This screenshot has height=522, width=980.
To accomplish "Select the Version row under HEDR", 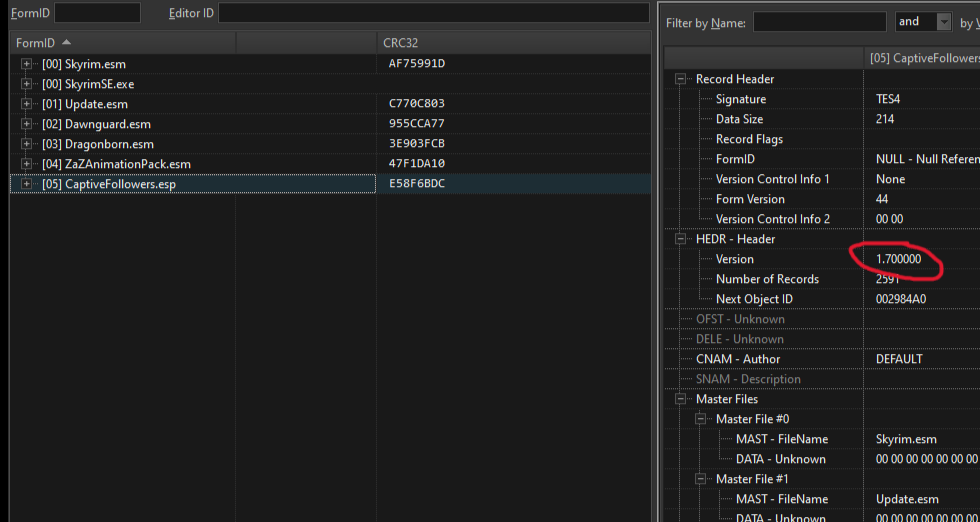I will tap(822, 259).
